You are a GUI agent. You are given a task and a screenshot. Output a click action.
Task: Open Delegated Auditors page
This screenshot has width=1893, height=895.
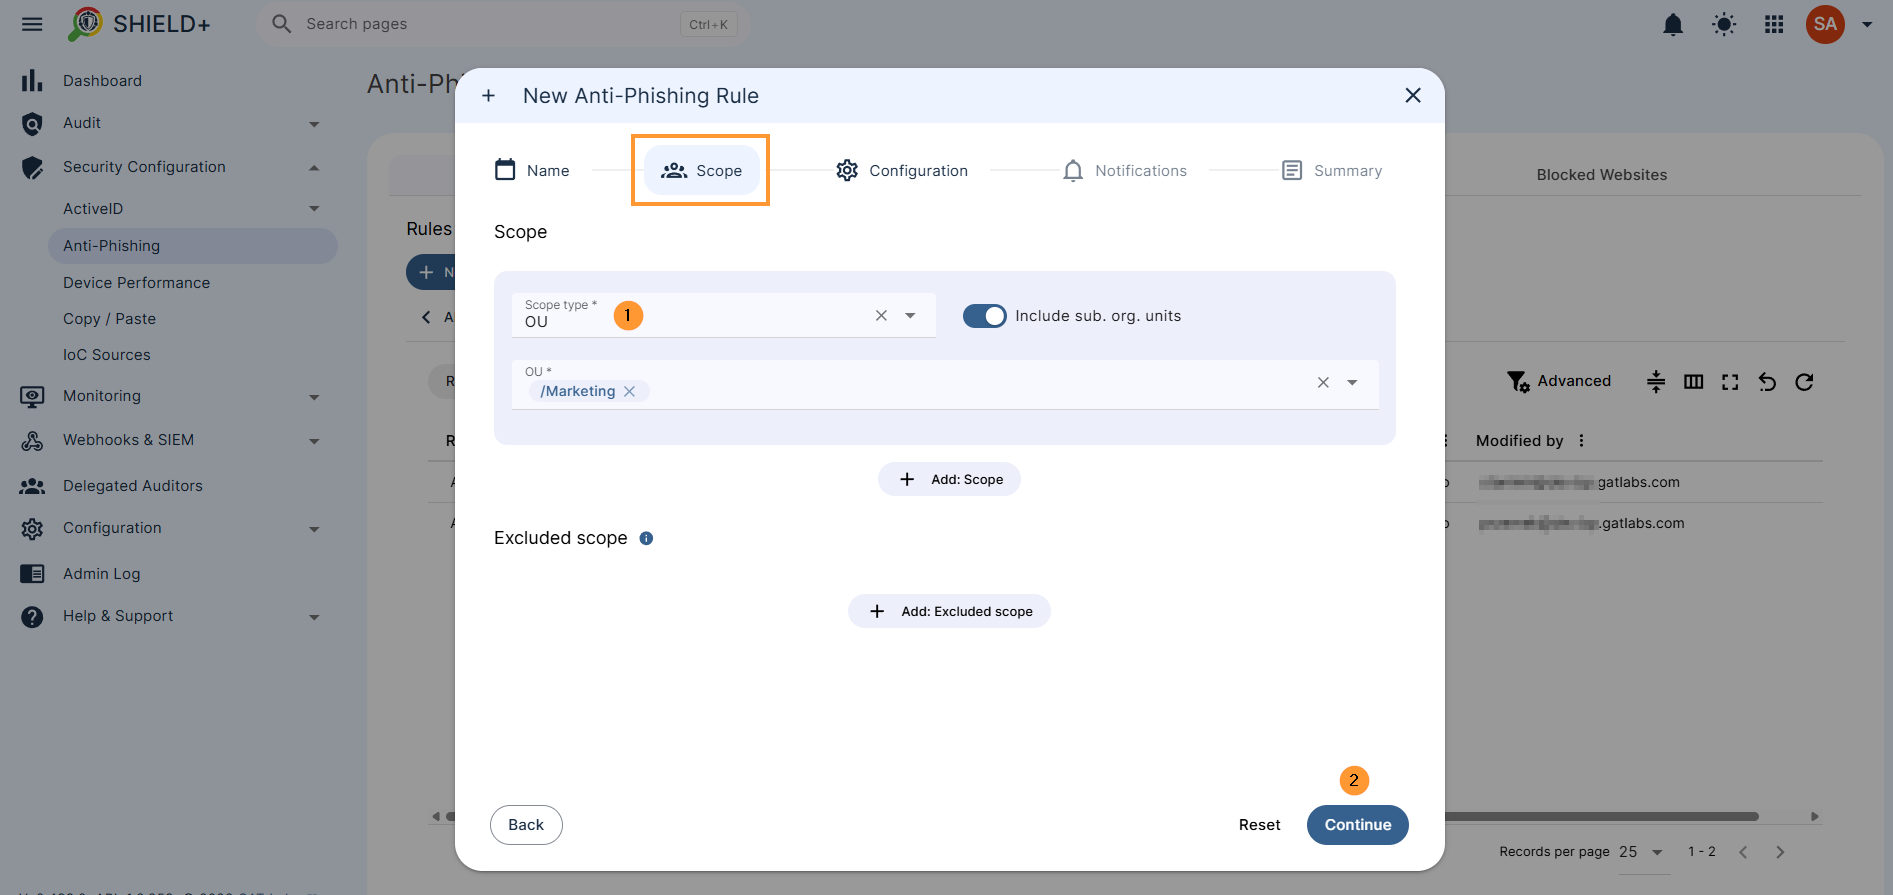[132, 486]
